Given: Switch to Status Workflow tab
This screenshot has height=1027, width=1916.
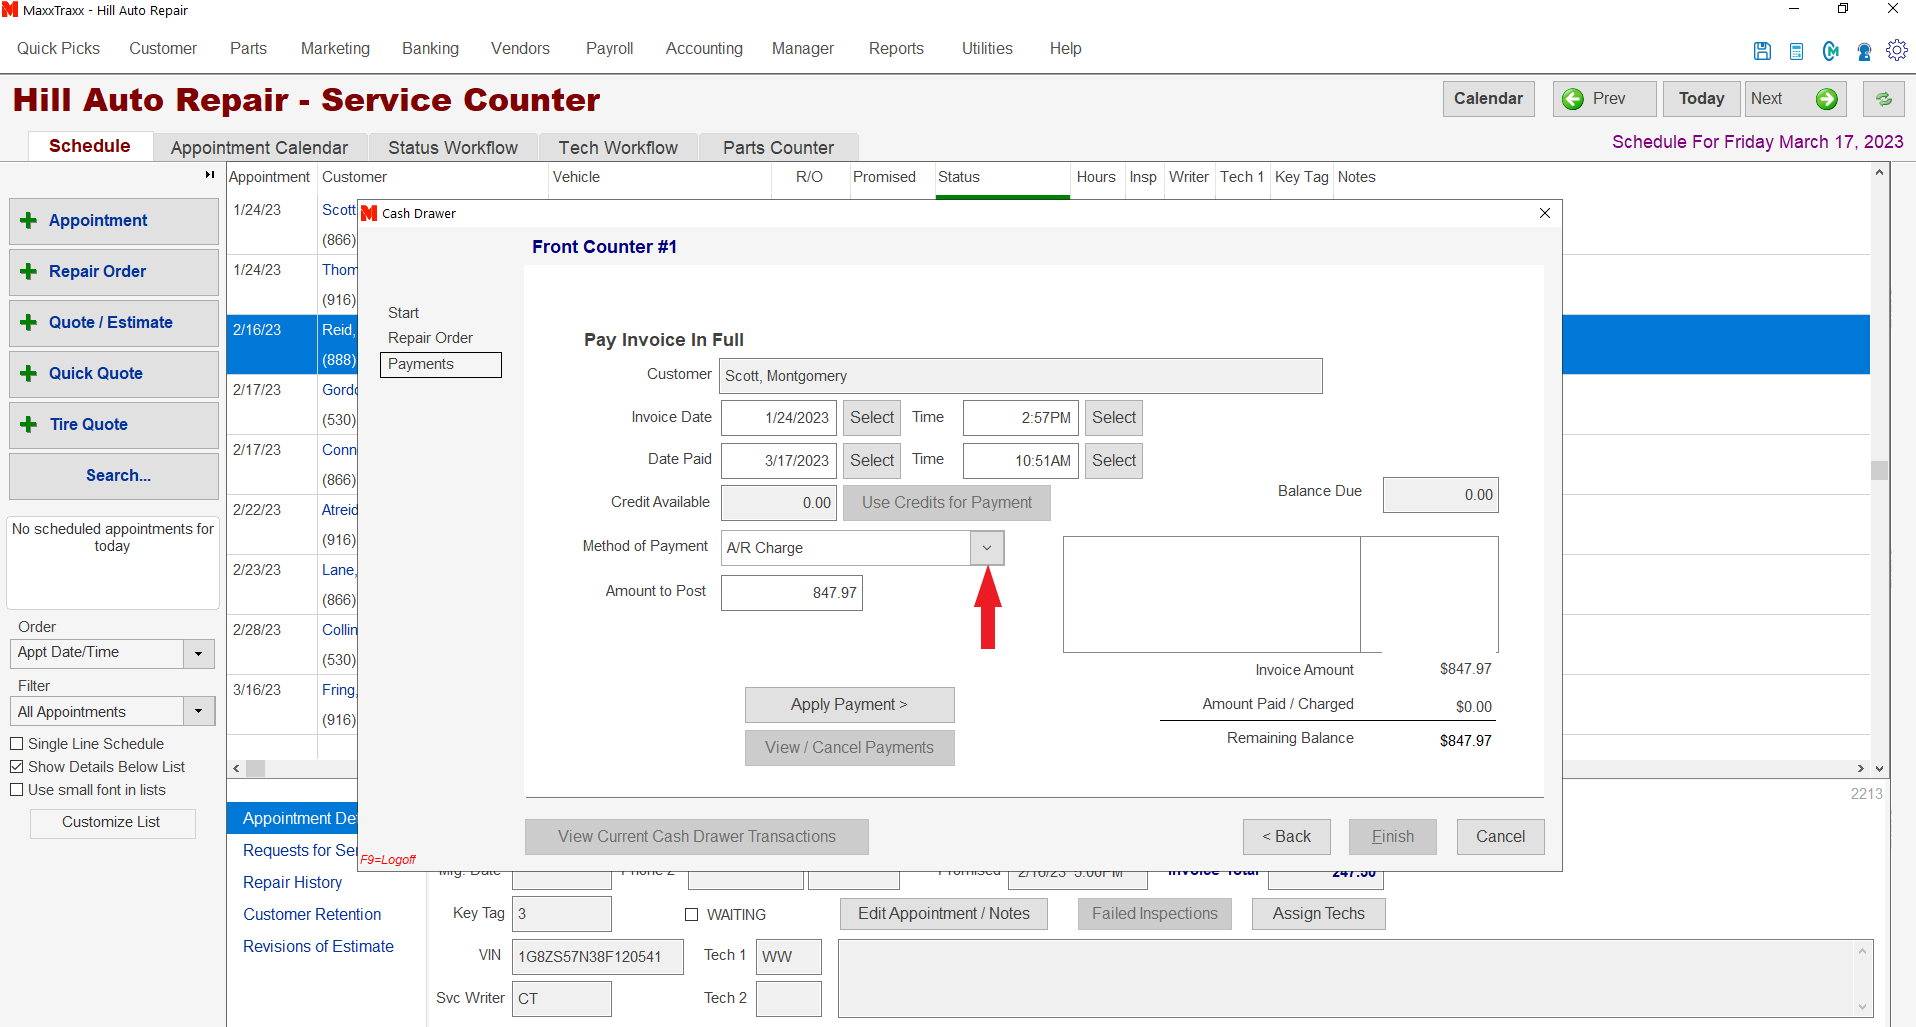Looking at the screenshot, I should (453, 147).
